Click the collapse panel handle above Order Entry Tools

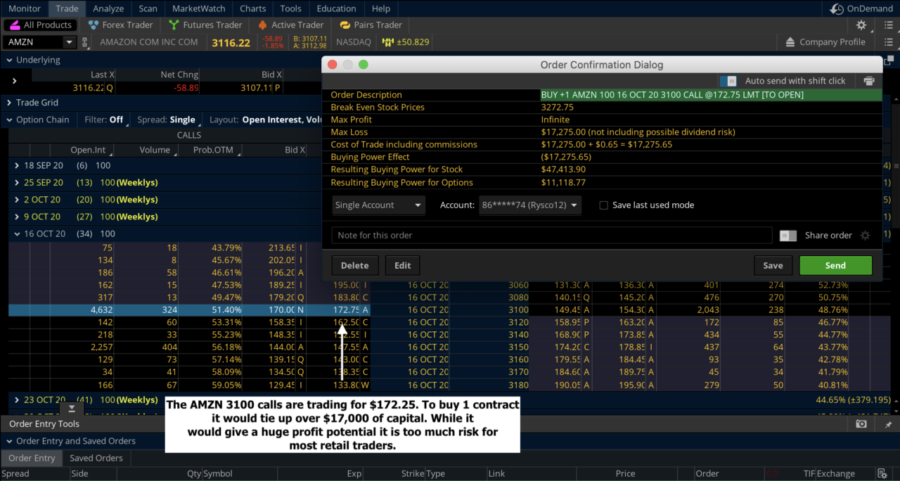72,408
